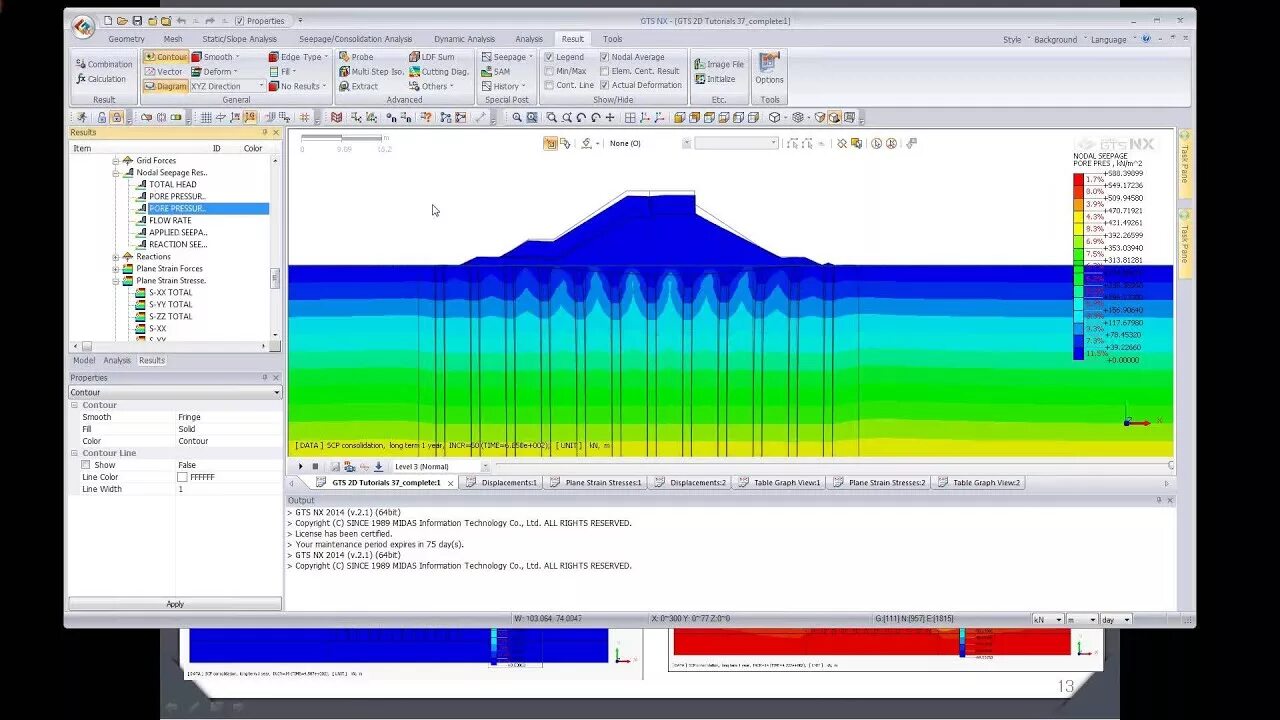Open the History dropdown
The image size is (1280, 720).
[502, 86]
